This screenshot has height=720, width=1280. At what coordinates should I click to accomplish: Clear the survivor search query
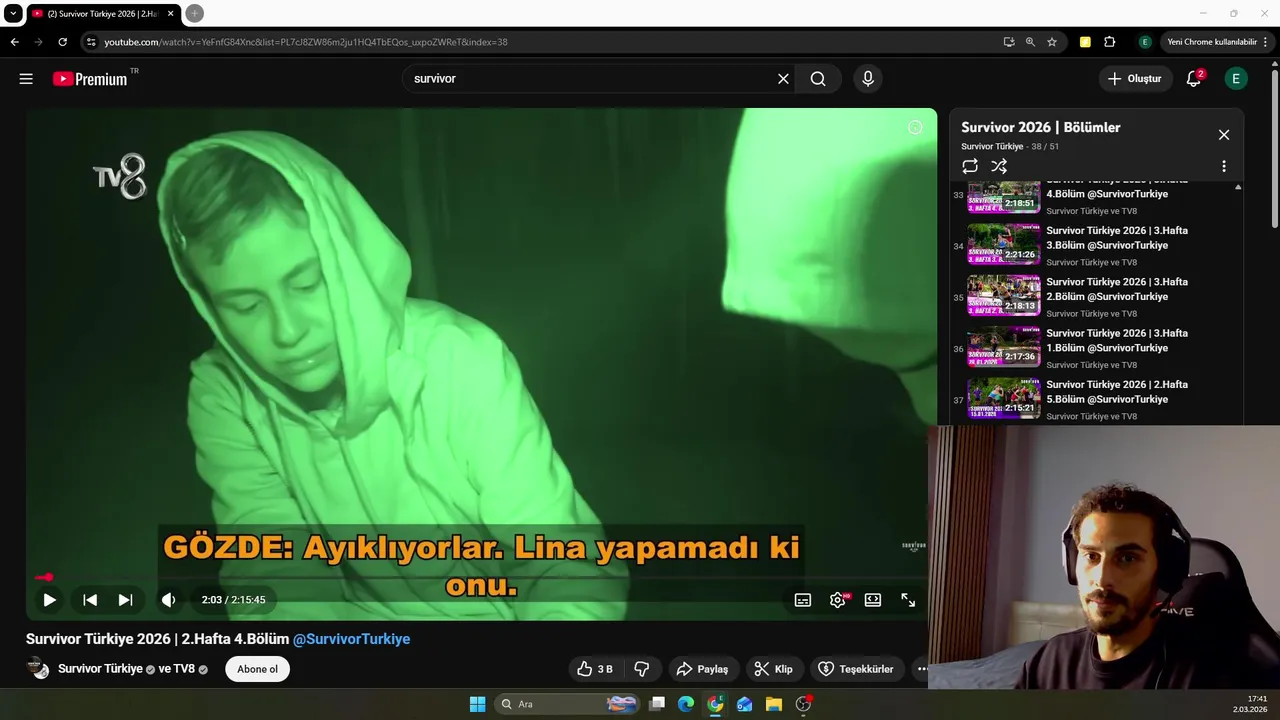(x=783, y=79)
